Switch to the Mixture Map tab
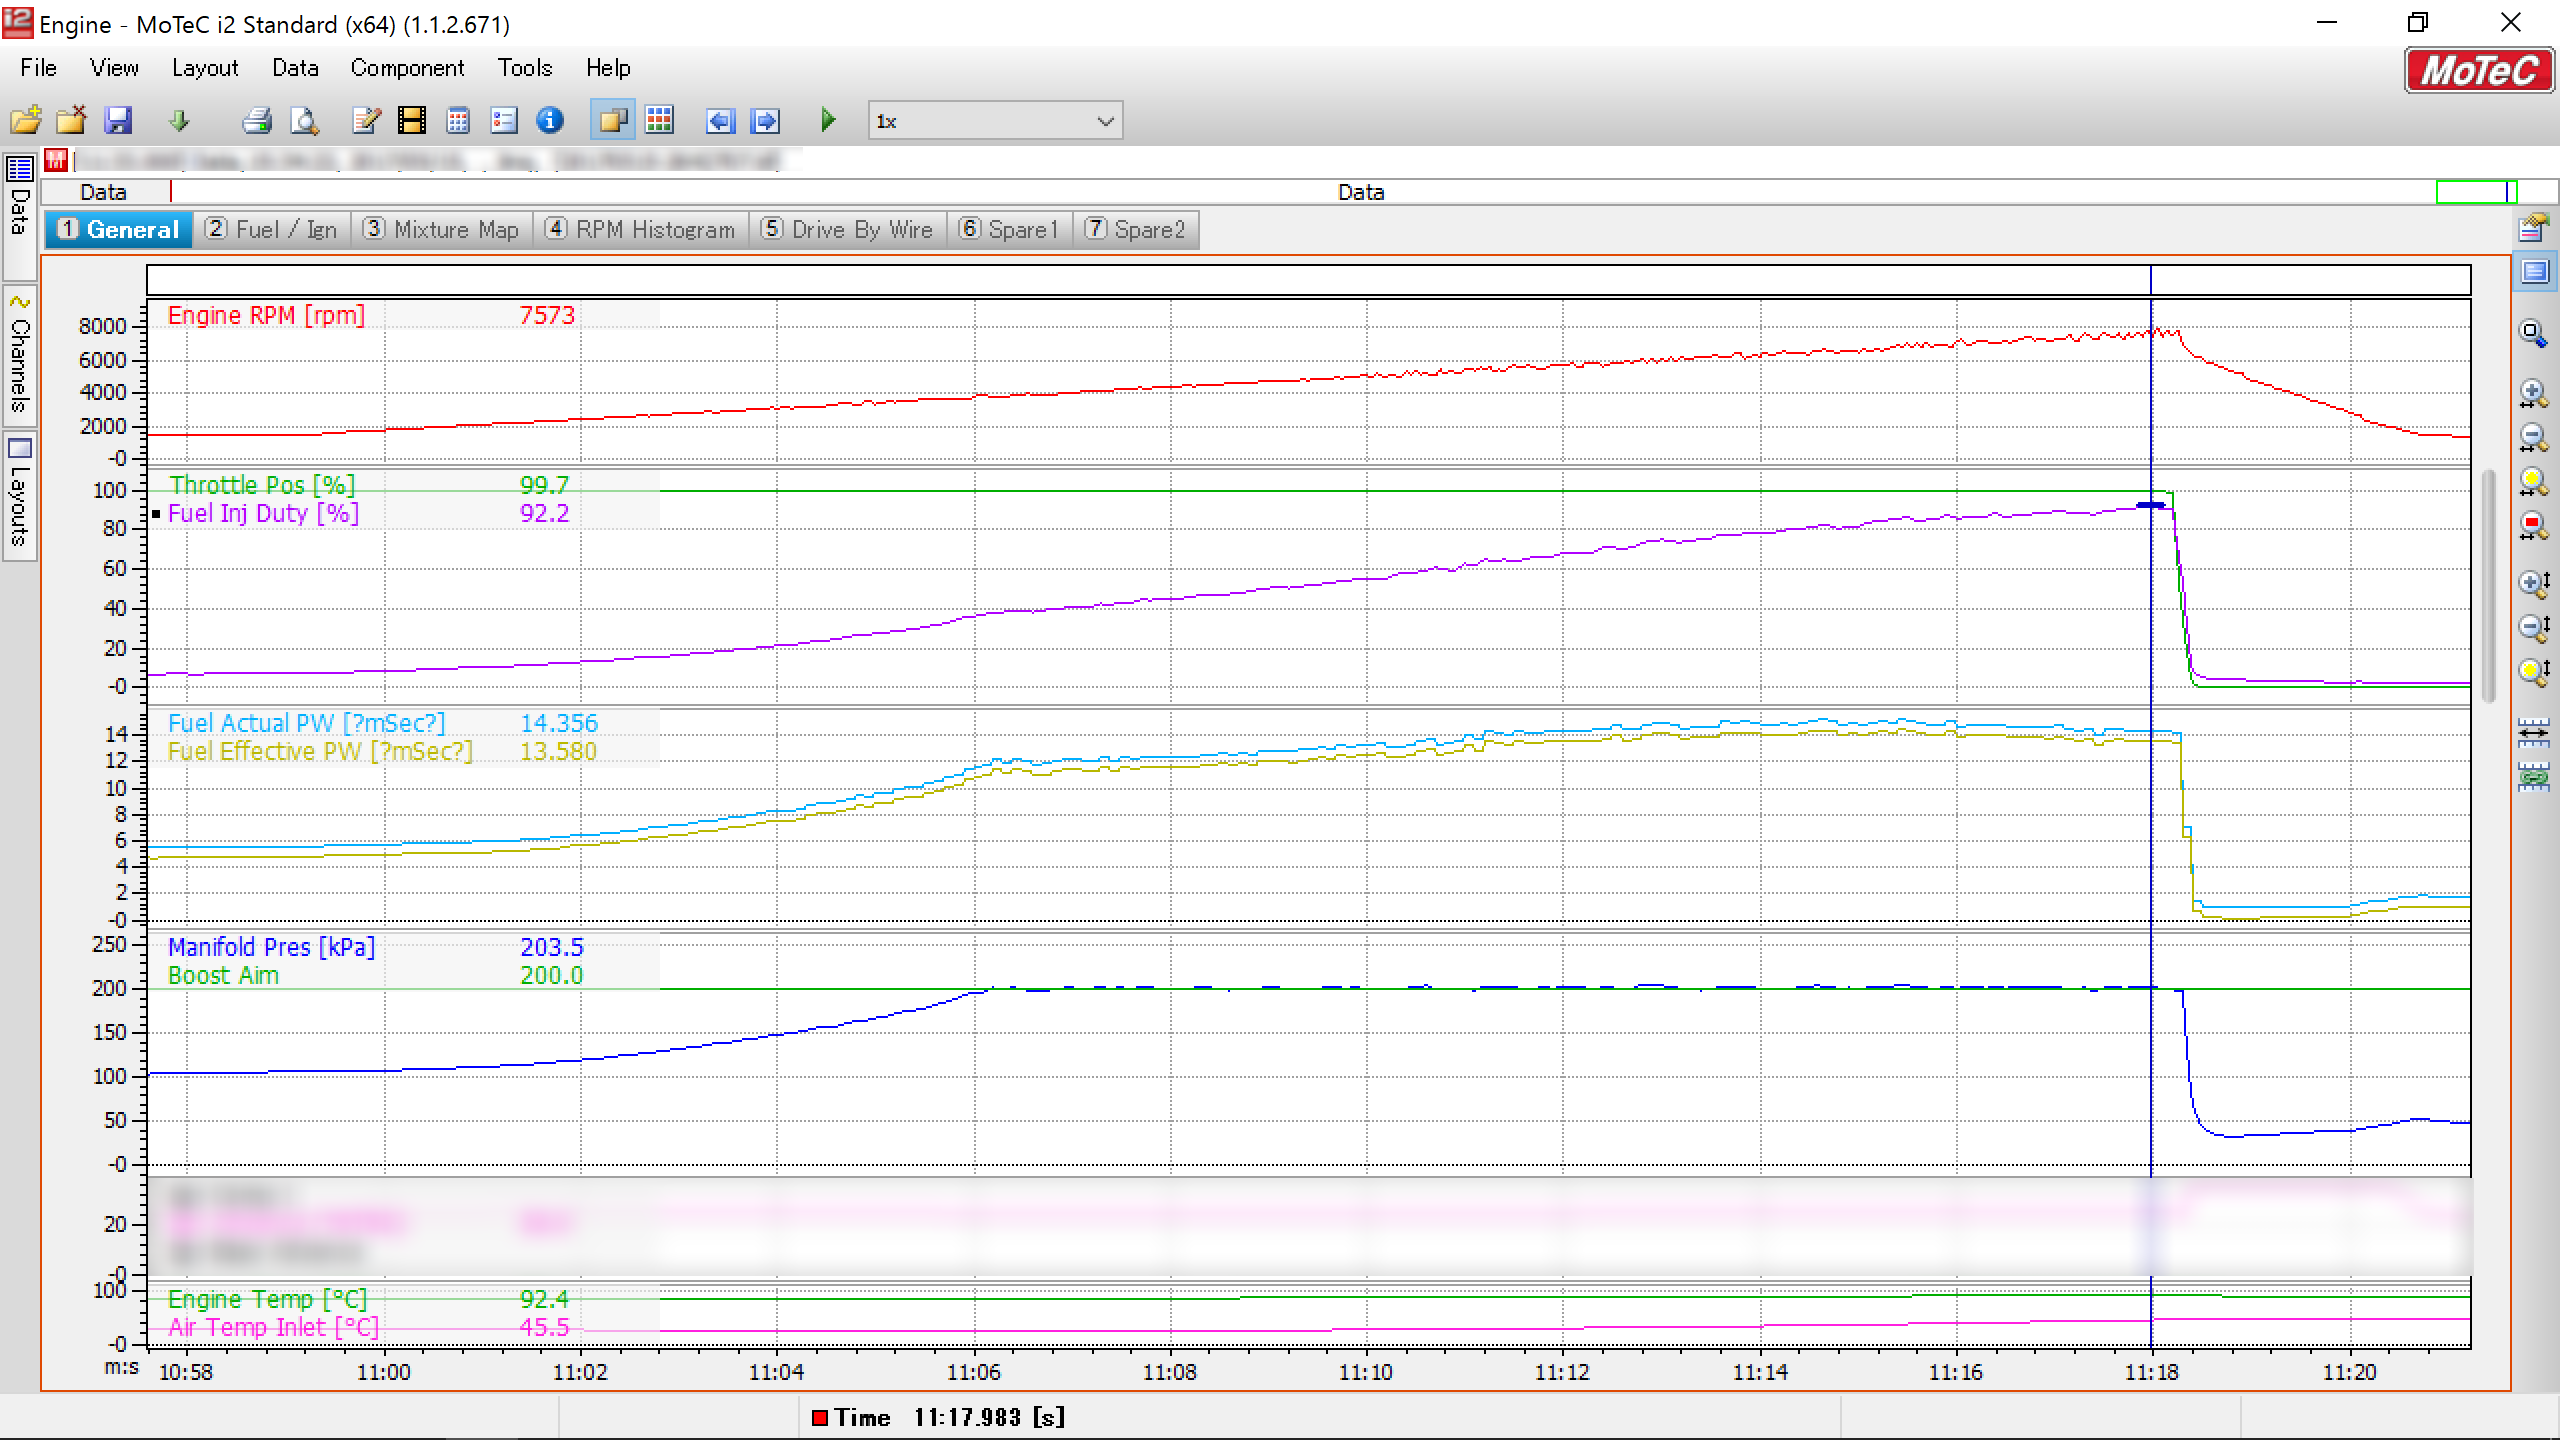 click(441, 230)
